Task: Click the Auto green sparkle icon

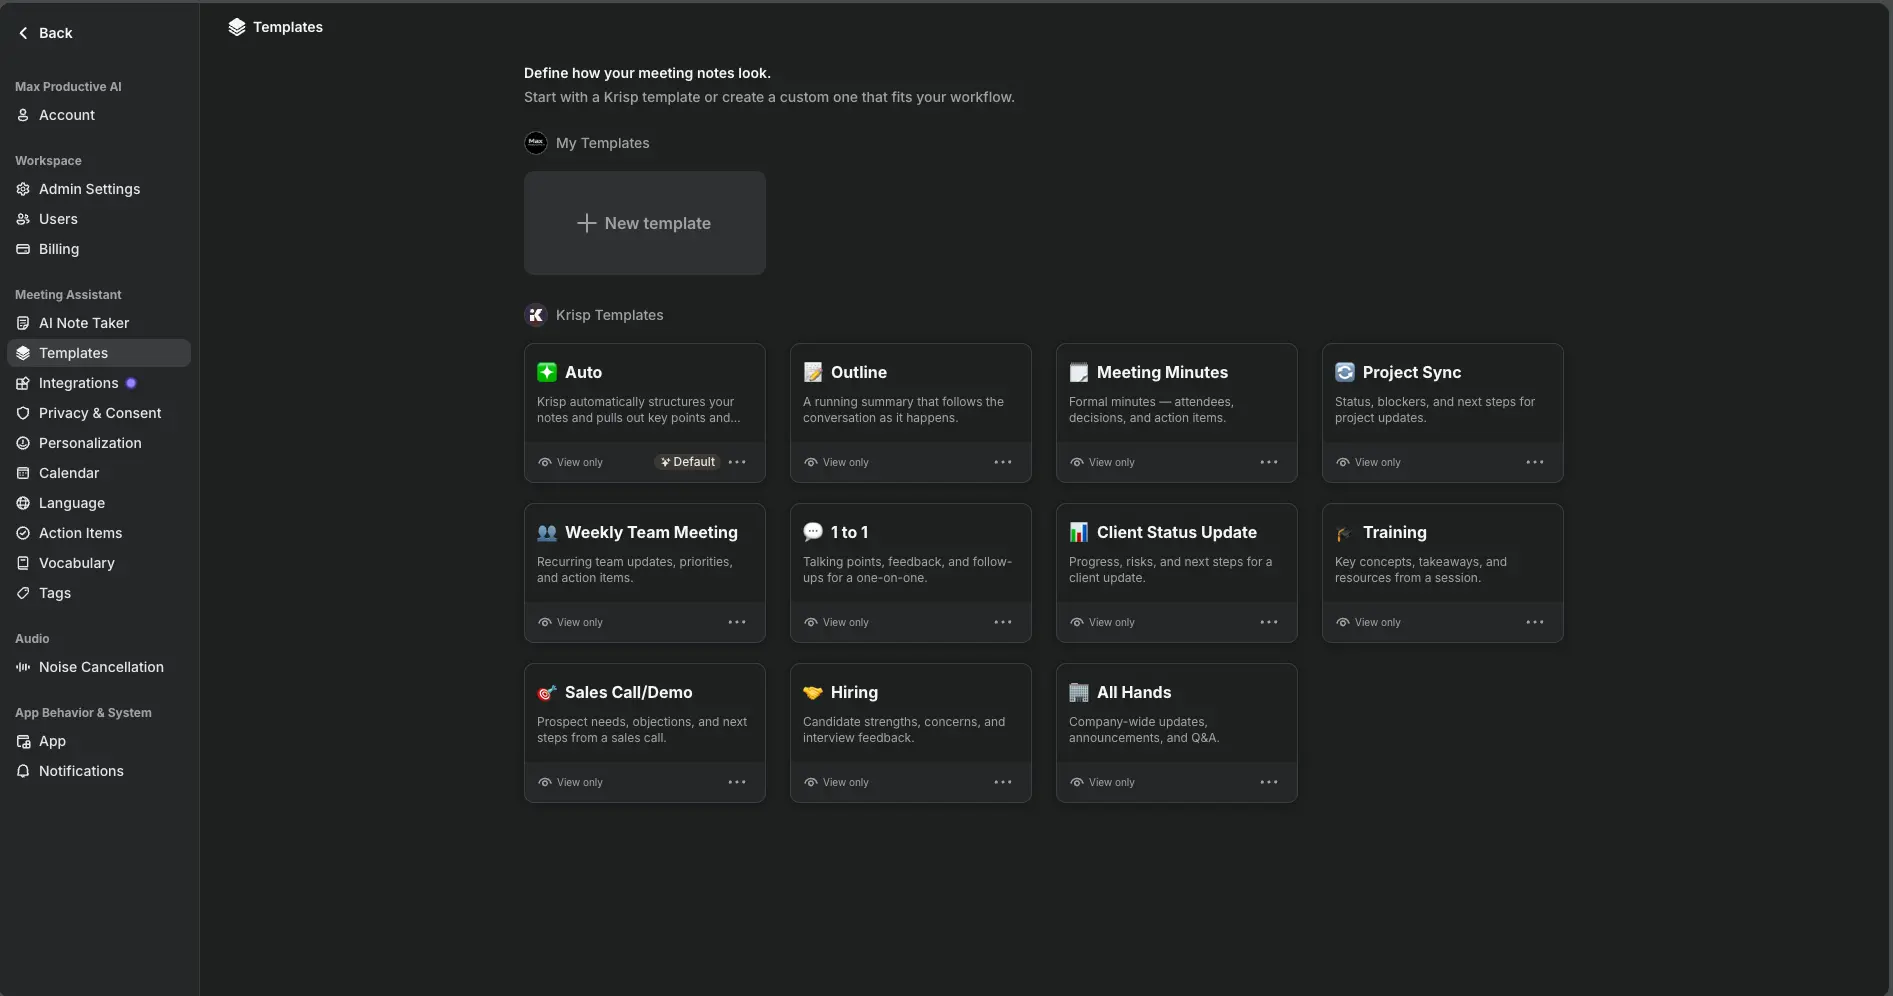Action: [547, 372]
